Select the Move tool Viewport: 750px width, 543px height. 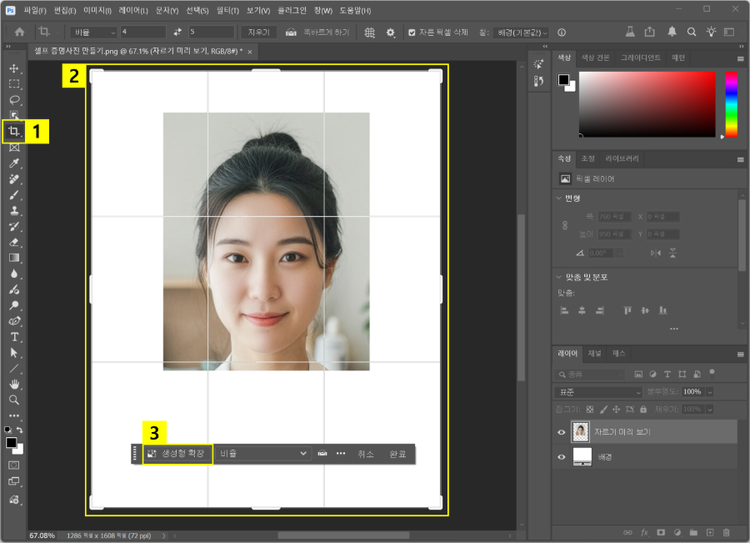click(14, 69)
